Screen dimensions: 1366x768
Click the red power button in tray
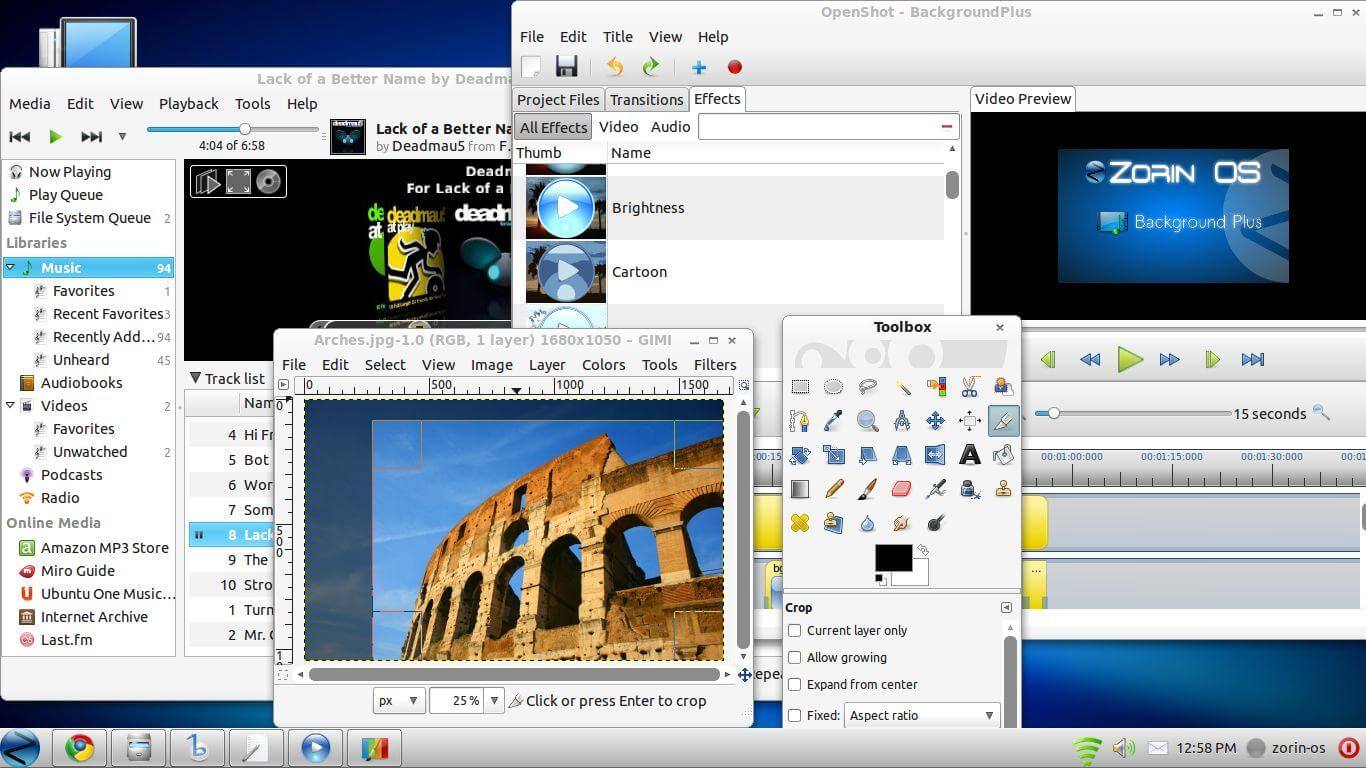tap(1348, 747)
